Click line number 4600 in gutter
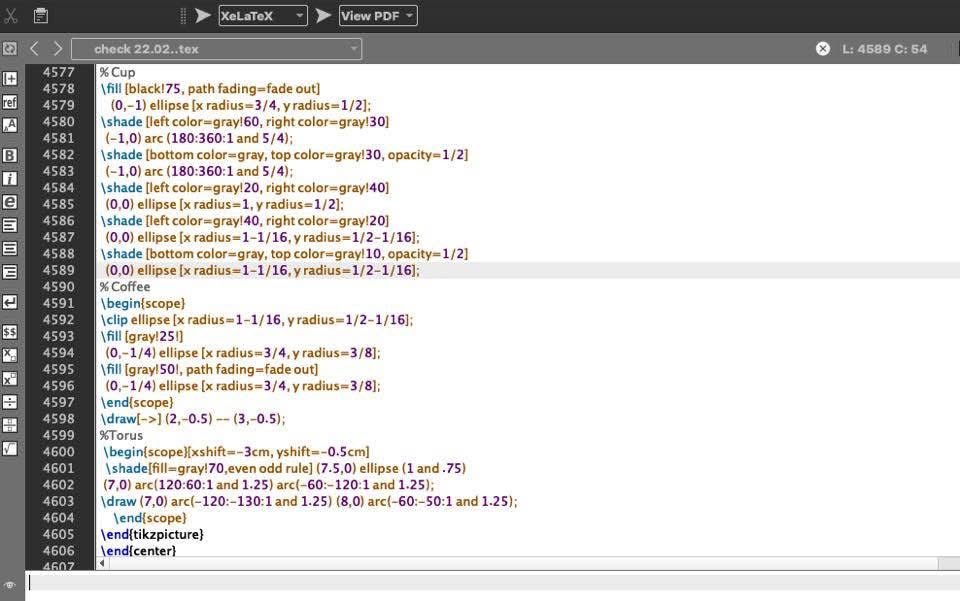 point(59,452)
